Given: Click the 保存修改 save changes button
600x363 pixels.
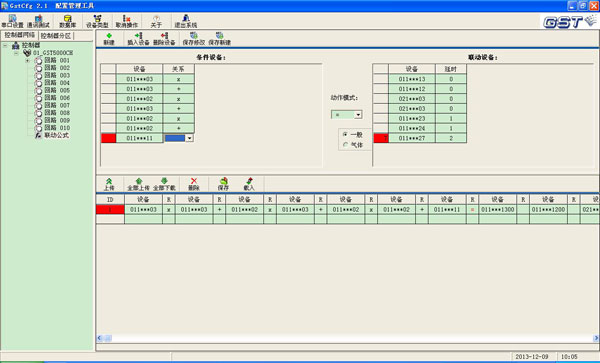Looking at the screenshot, I should pos(194,39).
